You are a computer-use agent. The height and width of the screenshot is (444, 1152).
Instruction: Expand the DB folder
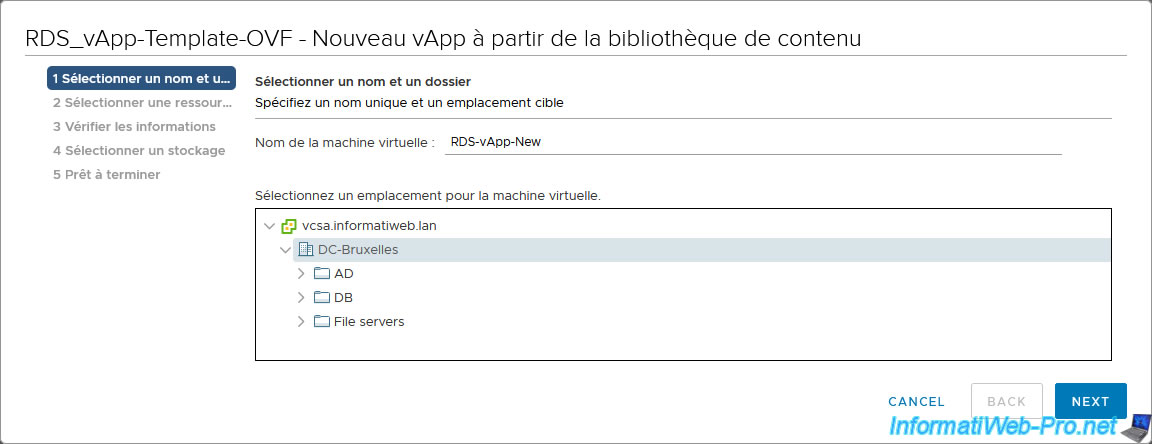click(300, 298)
